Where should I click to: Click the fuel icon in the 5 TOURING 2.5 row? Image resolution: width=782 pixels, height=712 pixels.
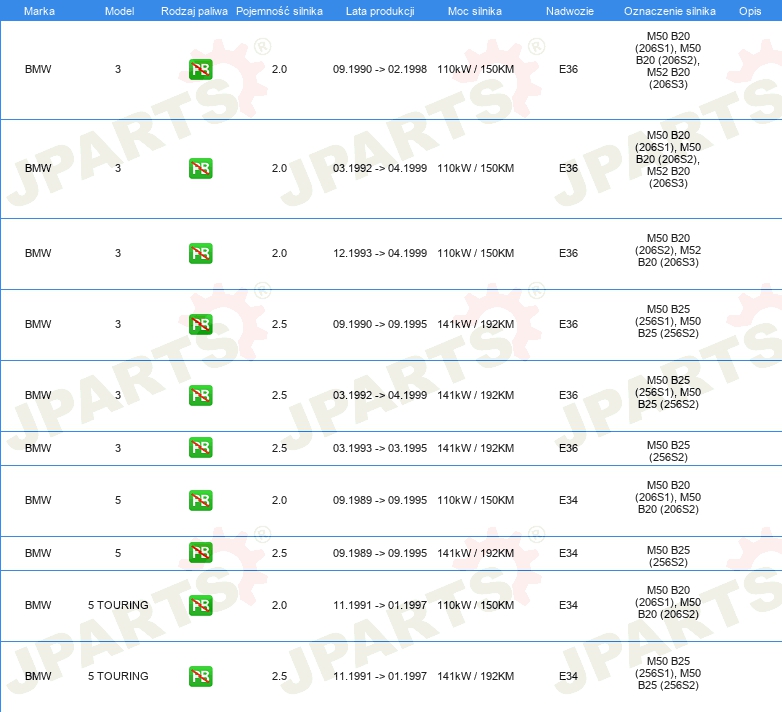click(200, 676)
